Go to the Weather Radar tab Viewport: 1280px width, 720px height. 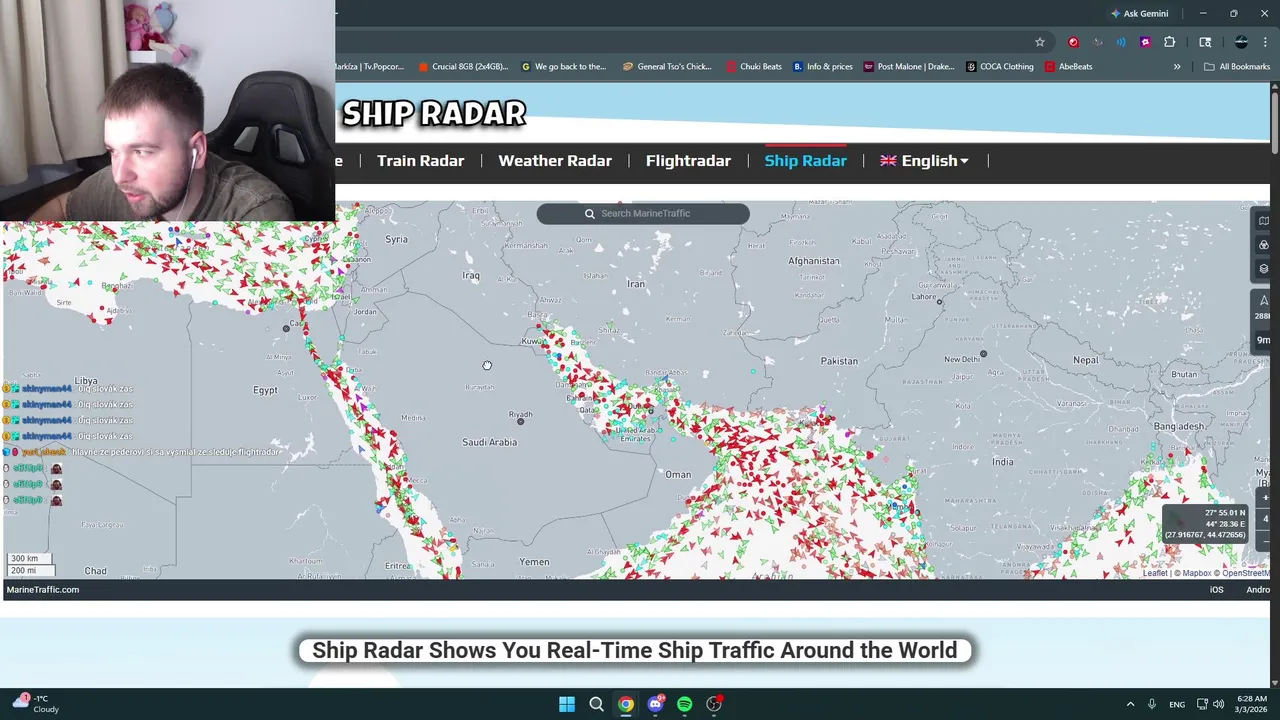pos(555,161)
